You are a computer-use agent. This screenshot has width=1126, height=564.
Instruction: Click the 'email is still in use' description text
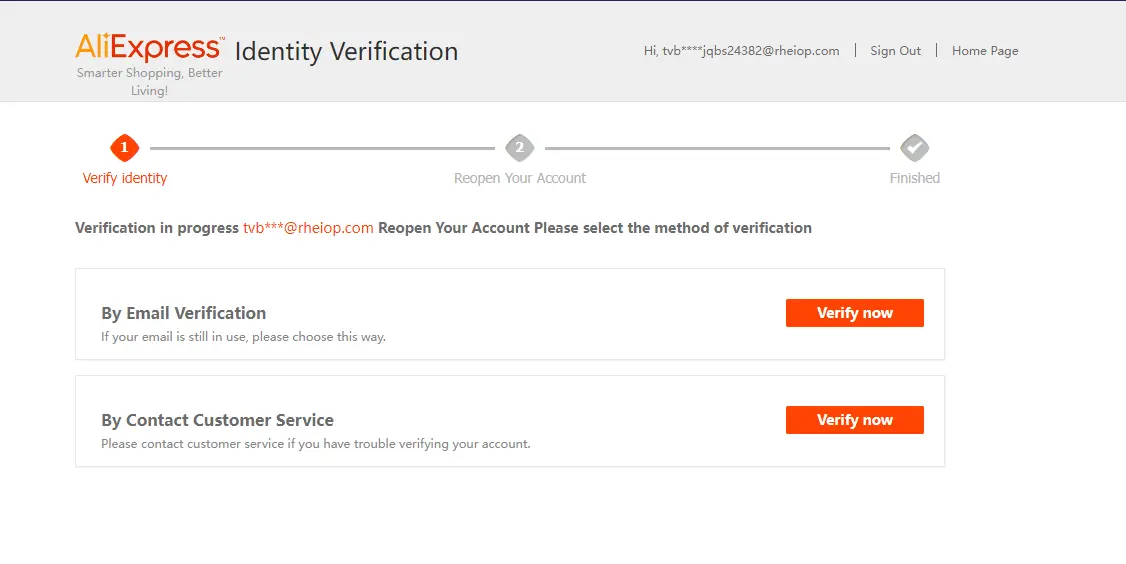[x=243, y=337]
